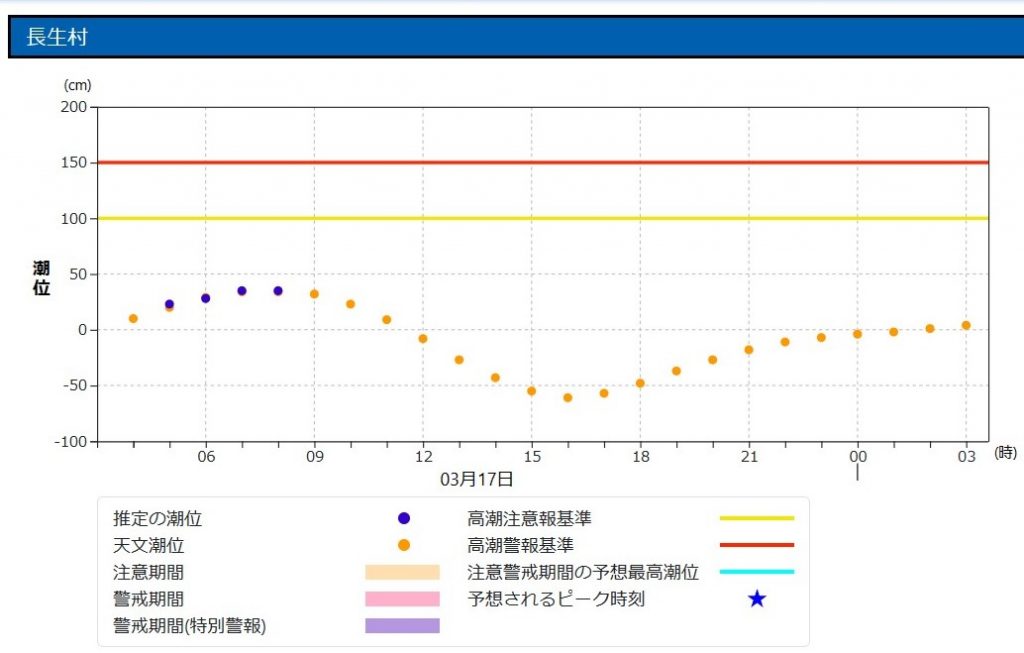This screenshot has width=1024, height=653.
Task: Click the -100 y-axis value
Action: (71, 441)
